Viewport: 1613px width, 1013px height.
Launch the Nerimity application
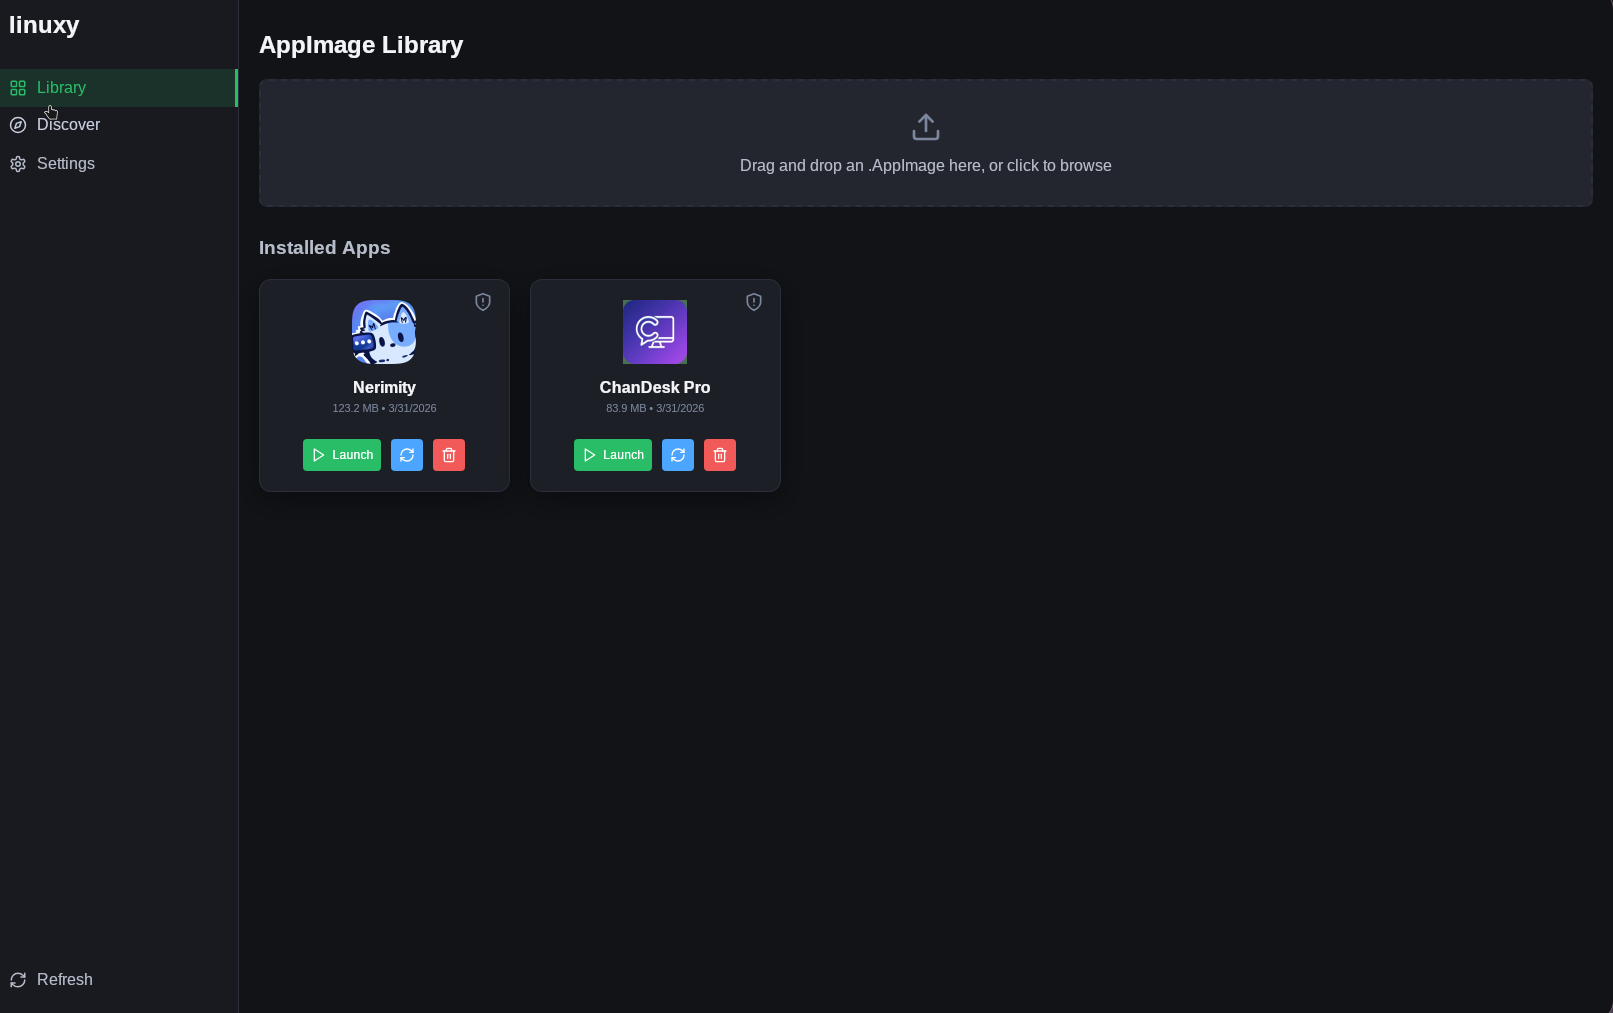pyautogui.click(x=341, y=455)
